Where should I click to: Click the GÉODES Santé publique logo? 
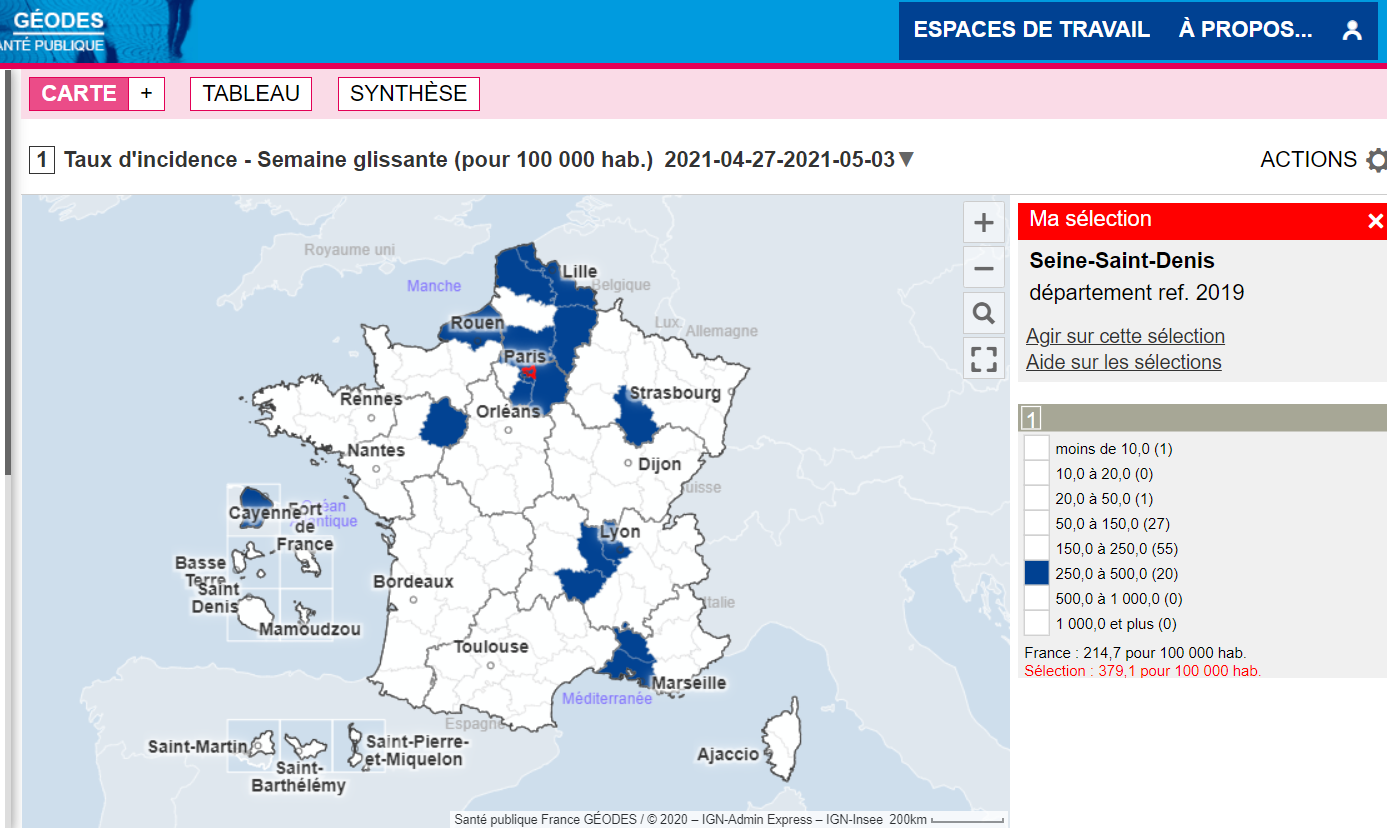[x=55, y=31]
